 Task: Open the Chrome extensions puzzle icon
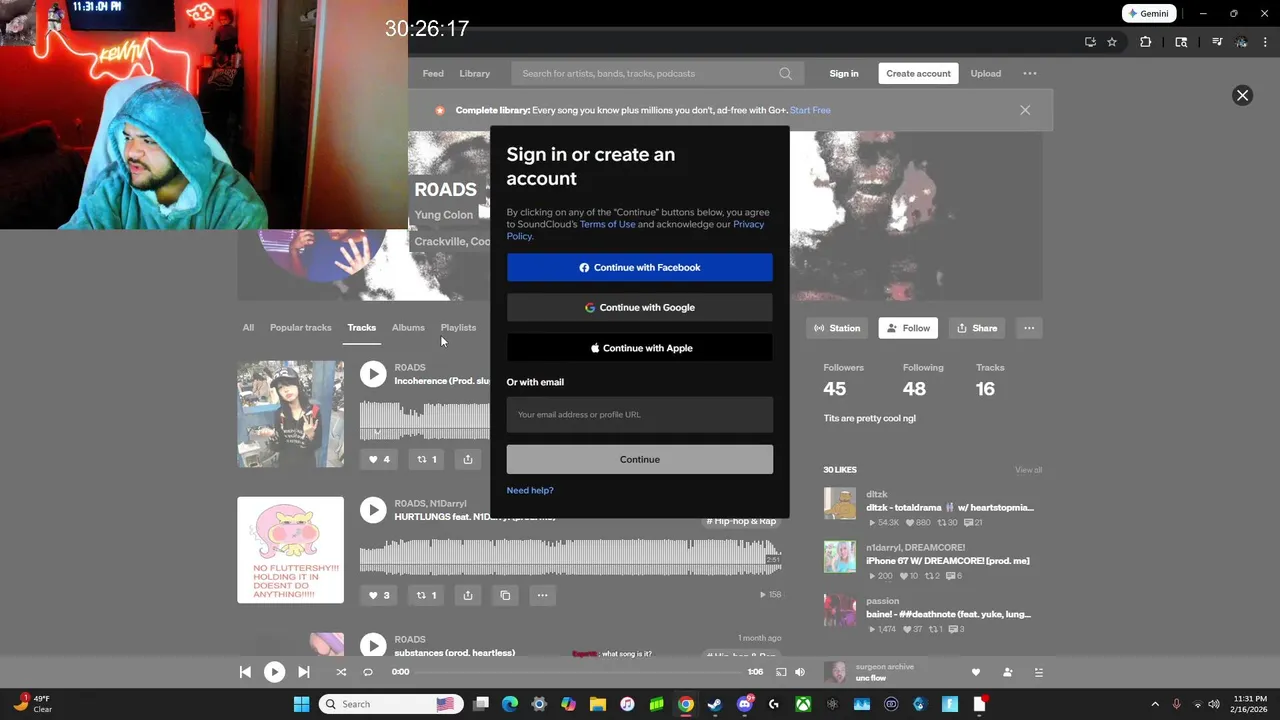click(x=1146, y=42)
